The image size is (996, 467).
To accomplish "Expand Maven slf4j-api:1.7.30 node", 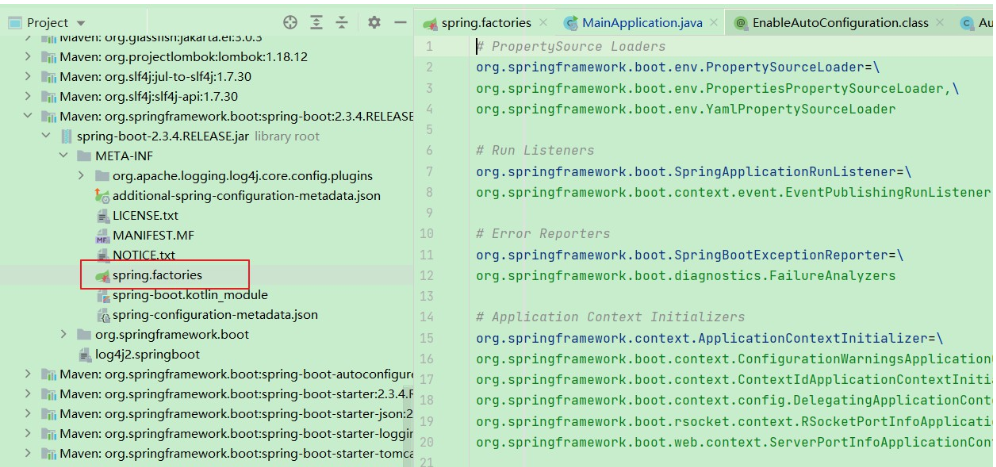I will click(27, 97).
